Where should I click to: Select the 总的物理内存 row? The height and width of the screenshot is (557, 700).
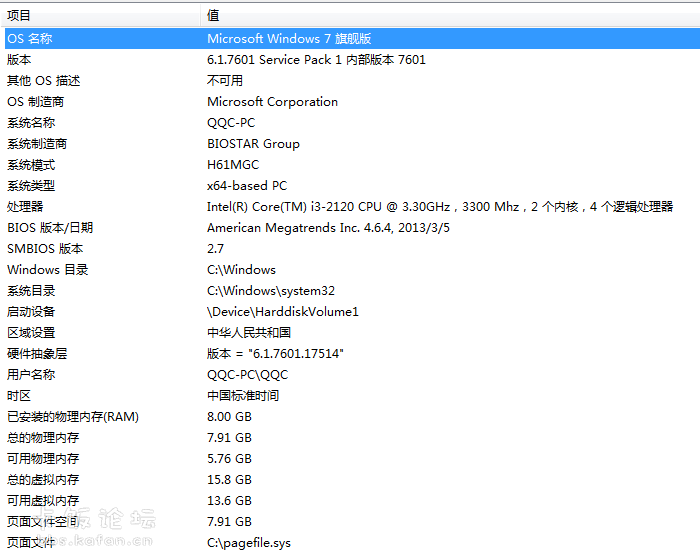[352, 437]
